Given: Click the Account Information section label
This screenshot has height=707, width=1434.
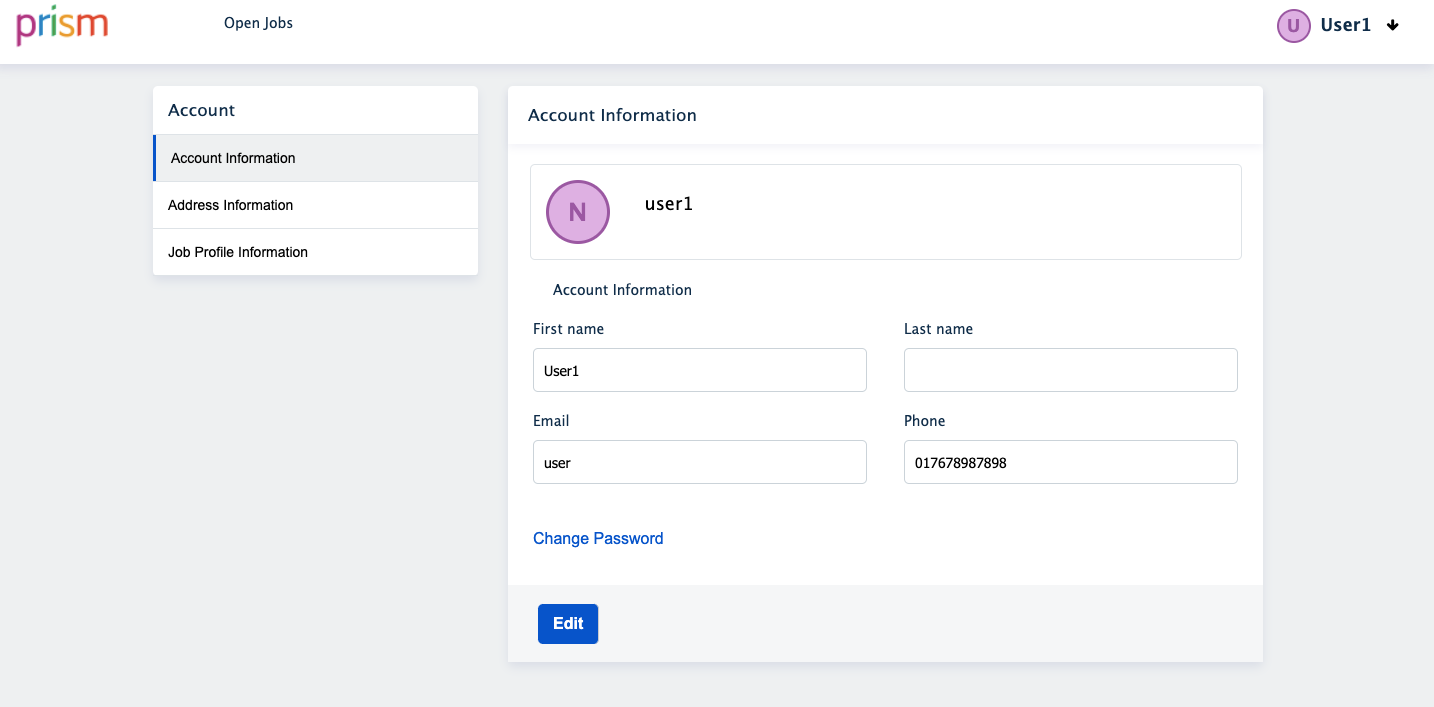Looking at the screenshot, I should click(622, 290).
